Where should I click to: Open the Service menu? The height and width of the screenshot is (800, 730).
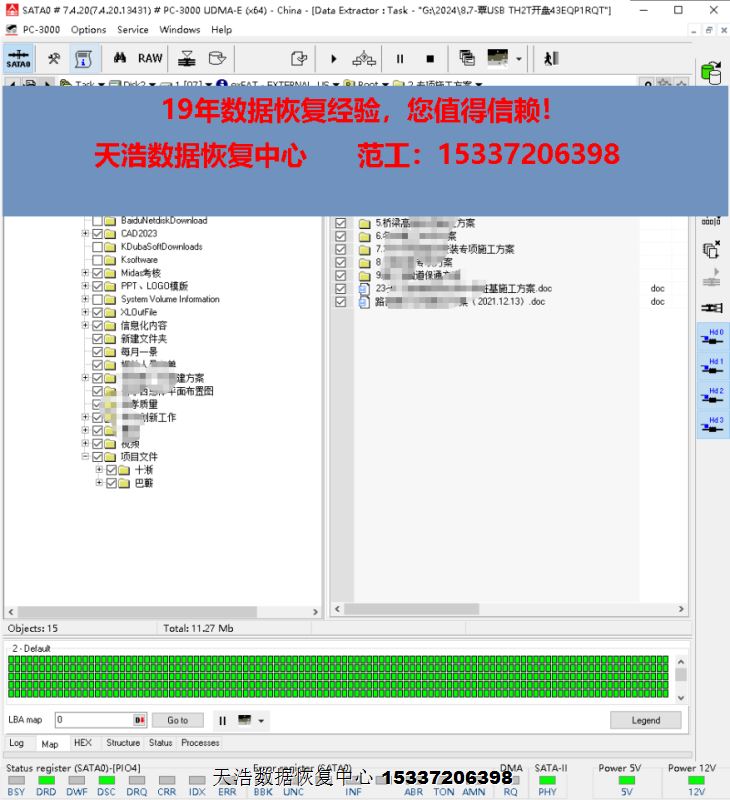tap(132, 30)
